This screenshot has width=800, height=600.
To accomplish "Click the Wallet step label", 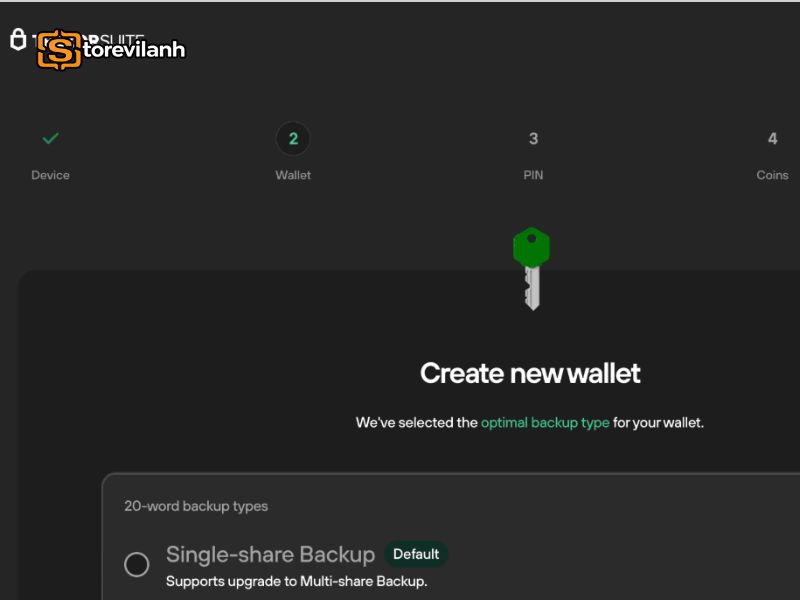I will point(293,175).
